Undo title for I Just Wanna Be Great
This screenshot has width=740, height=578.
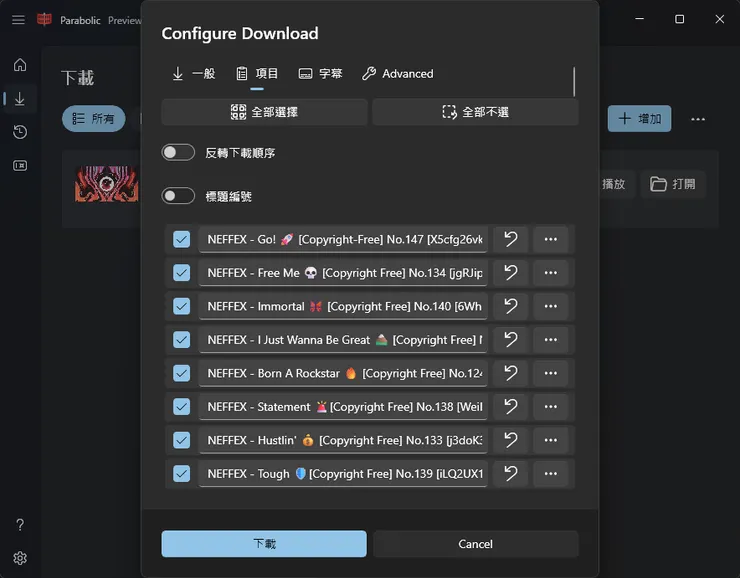click(x=511, y=340)
